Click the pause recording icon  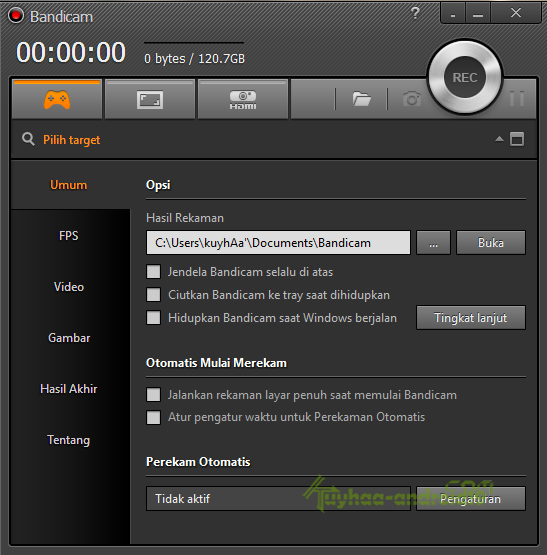[x=517, y=98]
